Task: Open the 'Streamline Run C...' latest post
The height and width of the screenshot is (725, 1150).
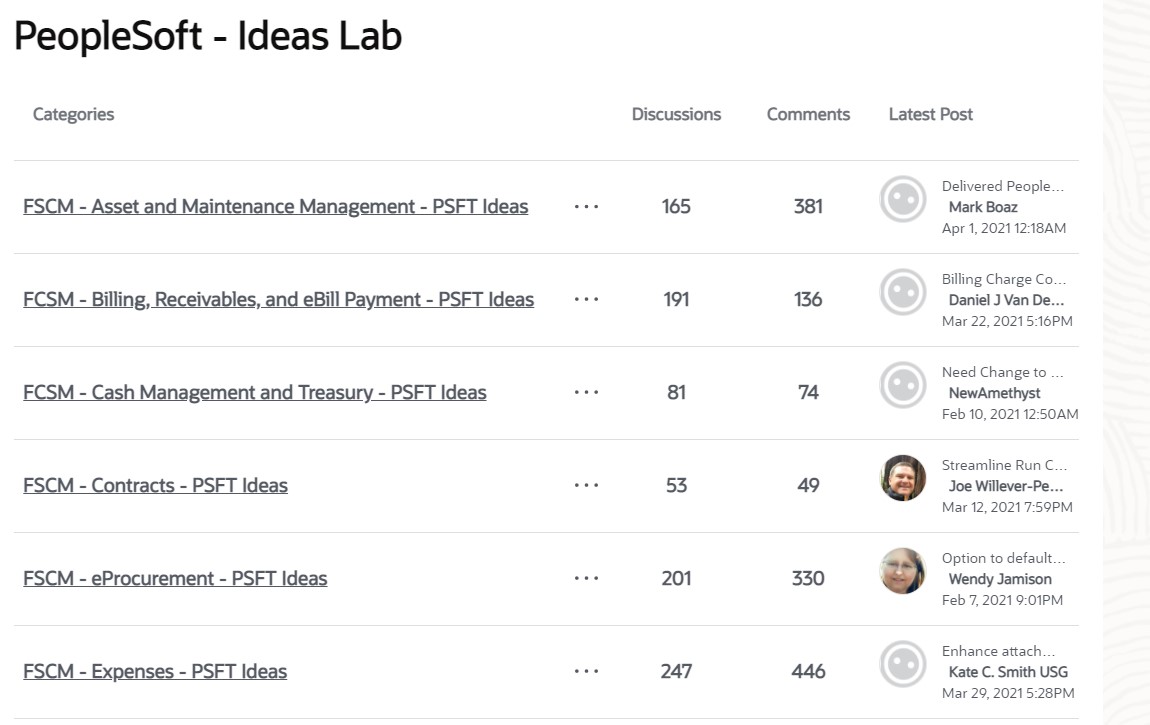Action: click(x=1004, y=465)
